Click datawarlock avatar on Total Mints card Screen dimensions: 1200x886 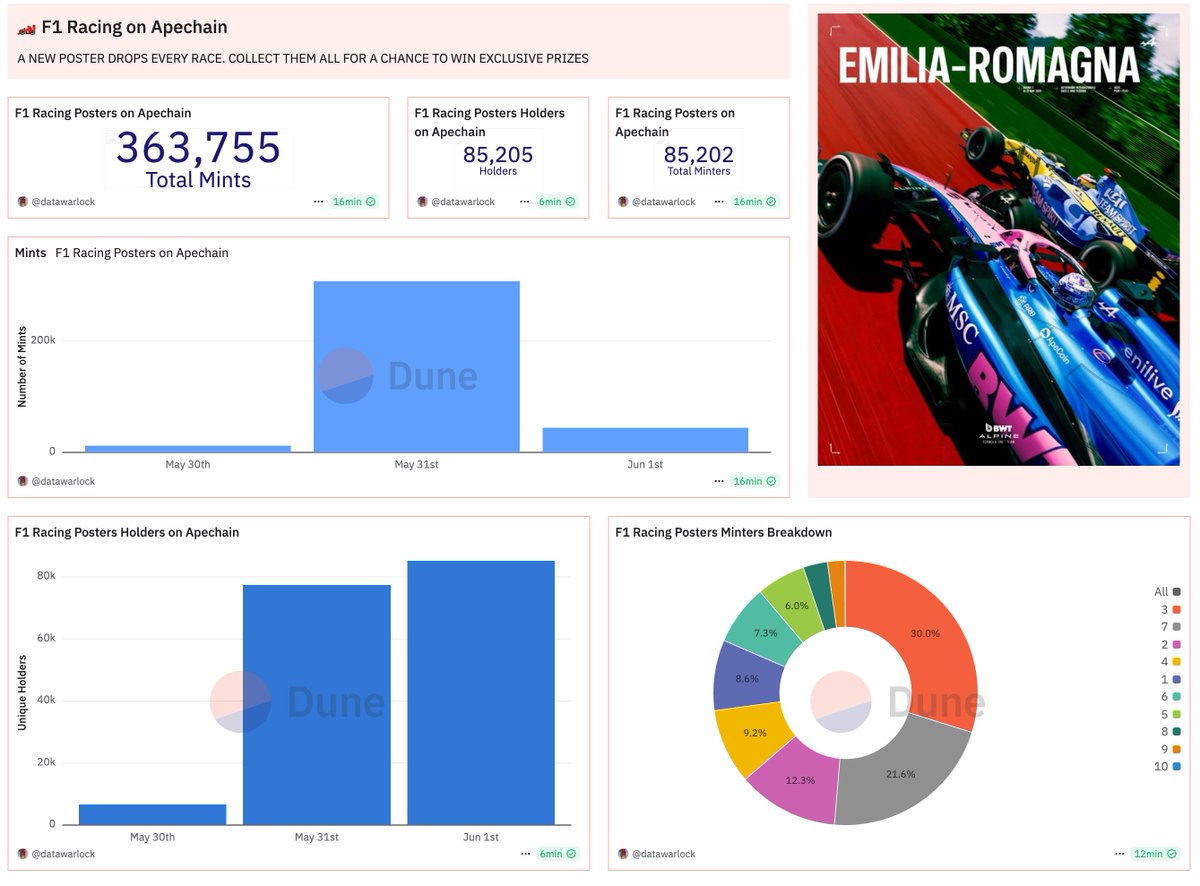coord(23,202)
